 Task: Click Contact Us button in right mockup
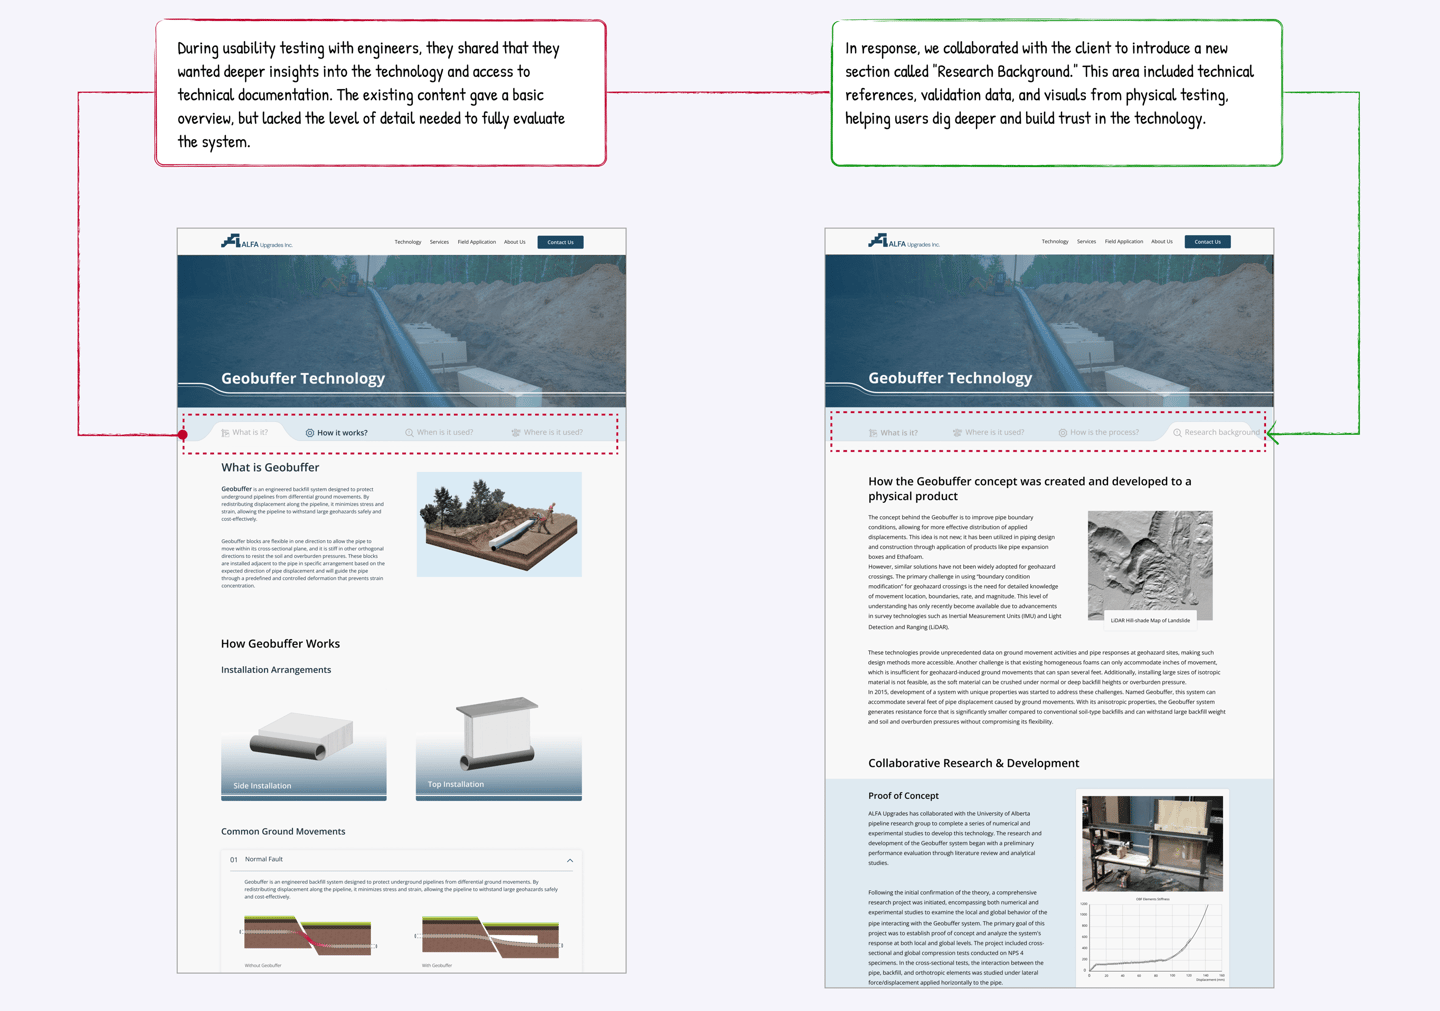(1208, 241)
